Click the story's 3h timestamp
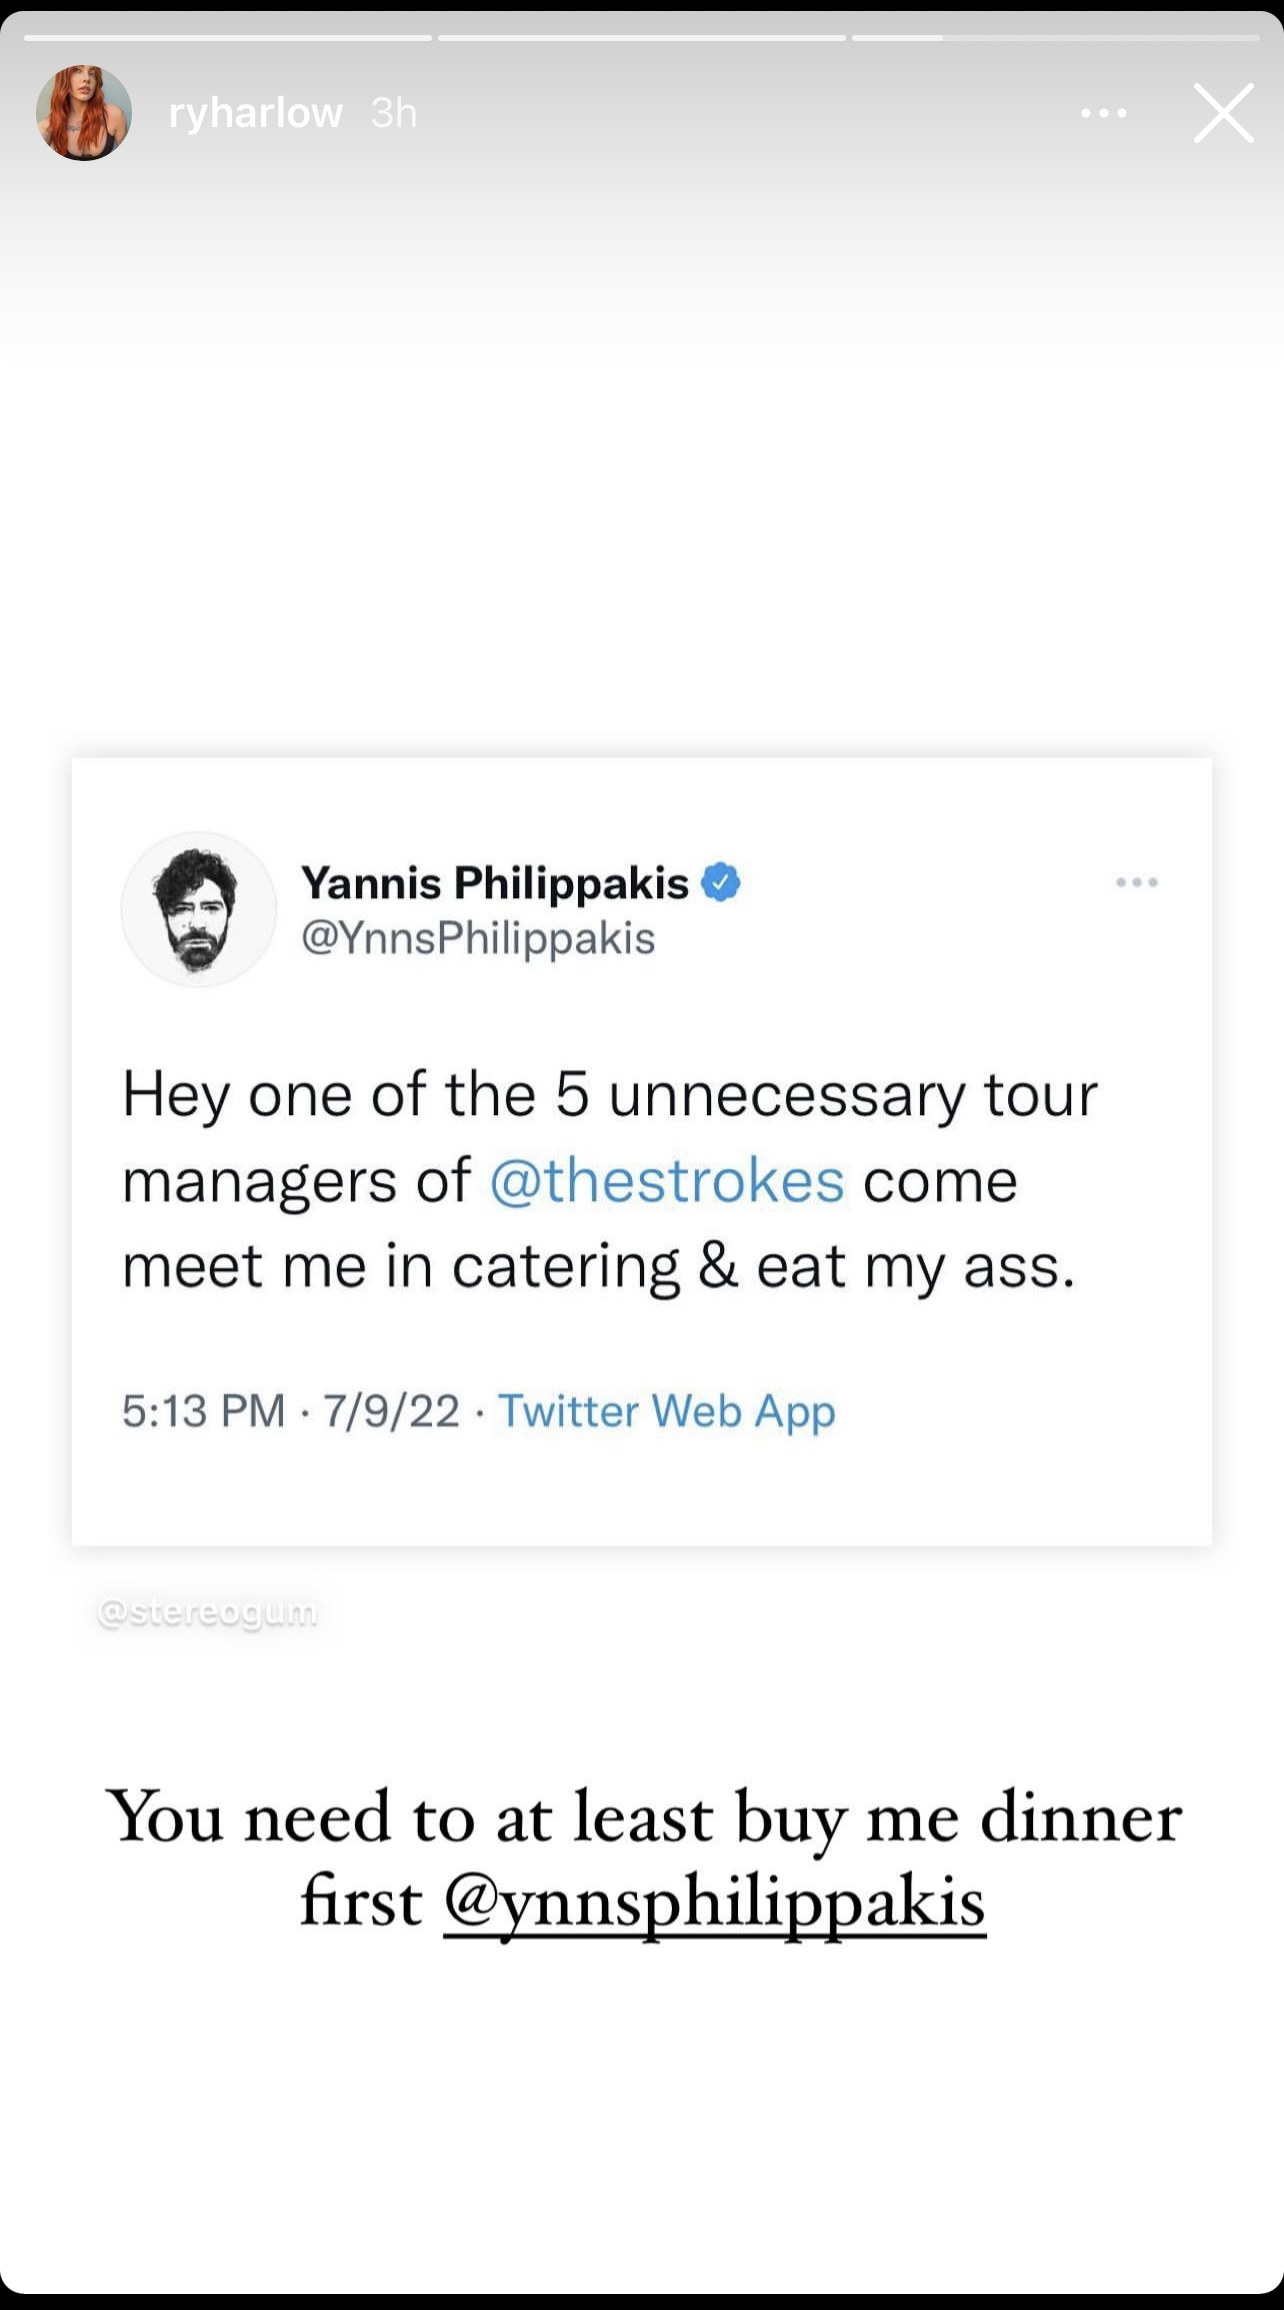This screenshot has width=1284, height=2310. pyautogui.click(x=393, y=113)
